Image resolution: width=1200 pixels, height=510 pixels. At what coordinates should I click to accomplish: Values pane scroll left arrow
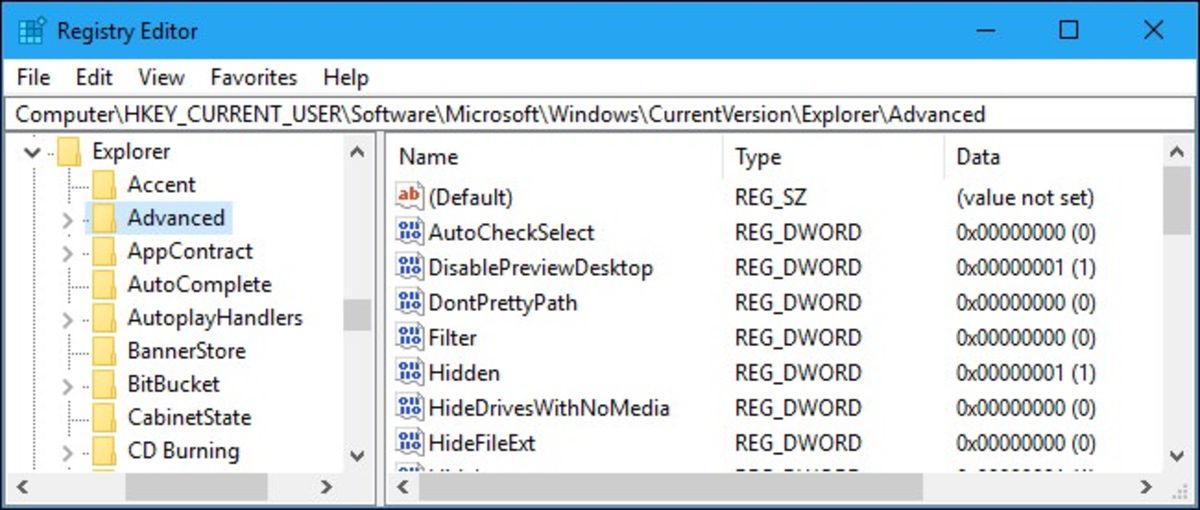click(x=404, y=487)
